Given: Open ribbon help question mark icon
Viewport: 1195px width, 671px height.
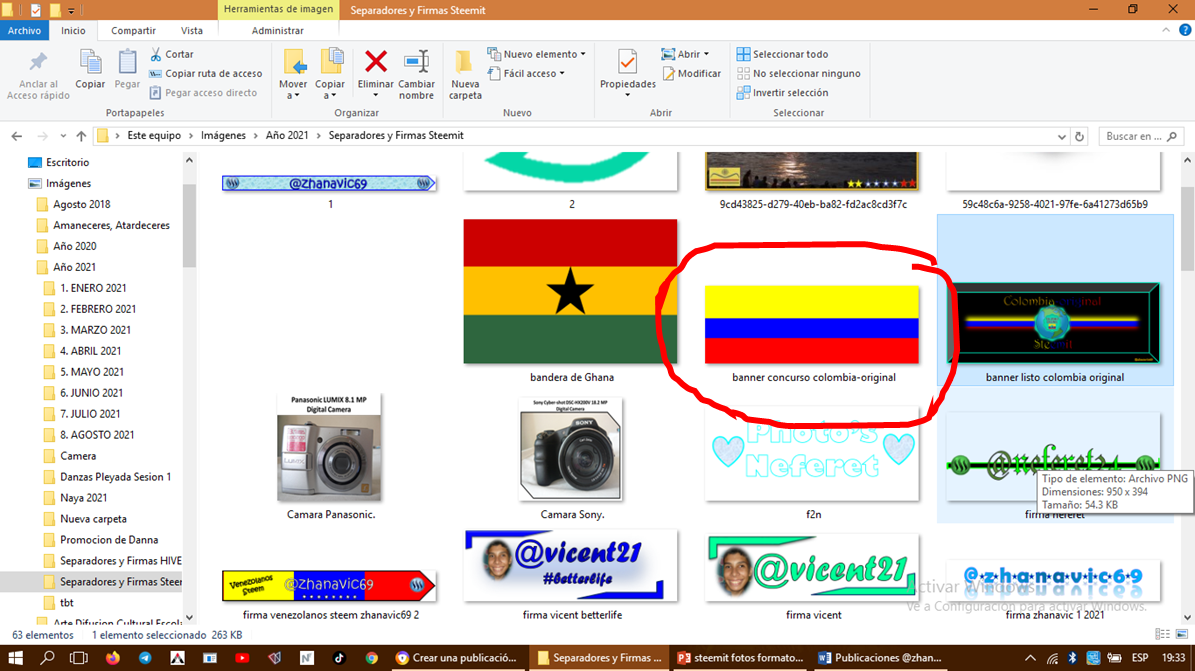Looking at the screenshot, I should coord(1185,30).
